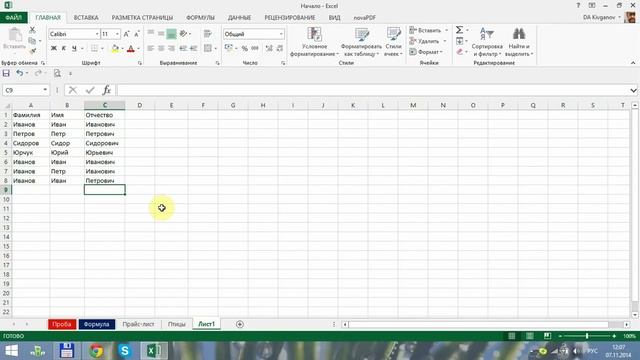Toggle underline Ч formatting
640x360 pixels.
click(74, 49)
